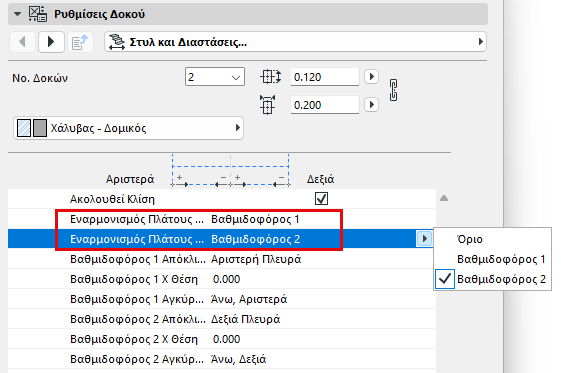Open the No. Δοκών dropdown showing 2
This screenshot has height=373, width=561.
[215, 77]
